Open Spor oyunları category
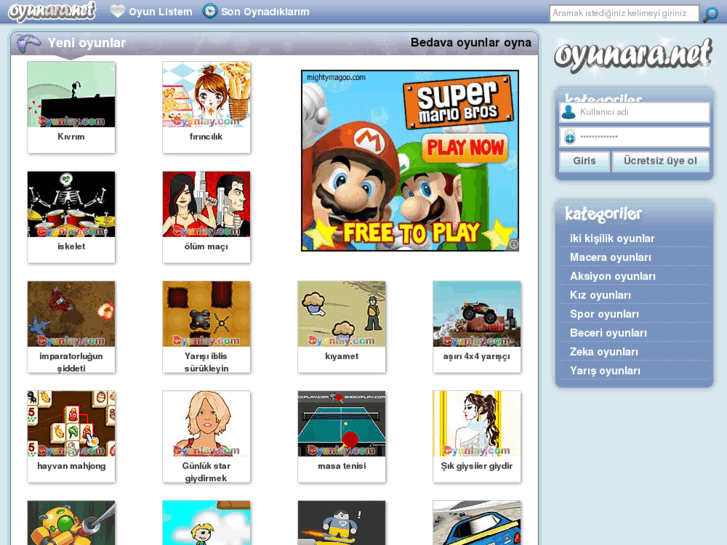The height and width of the screenshot is (545, 727). click(x=604, y=314)
